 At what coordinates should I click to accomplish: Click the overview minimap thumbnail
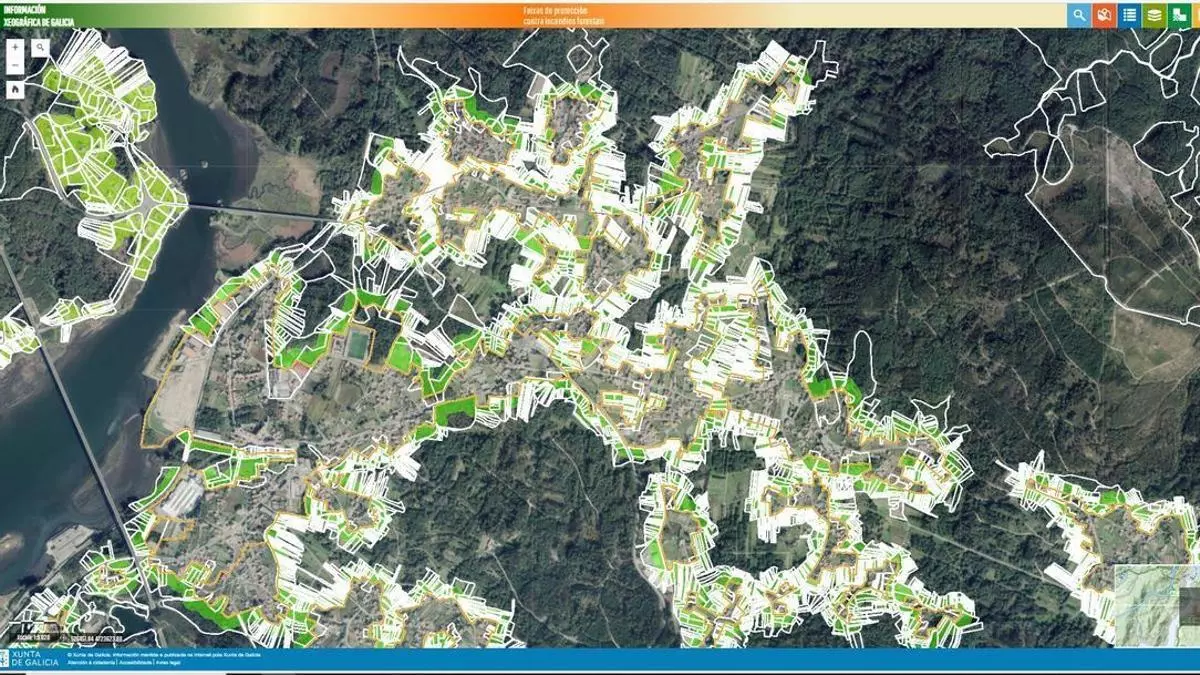click(x=1156, y=605)
